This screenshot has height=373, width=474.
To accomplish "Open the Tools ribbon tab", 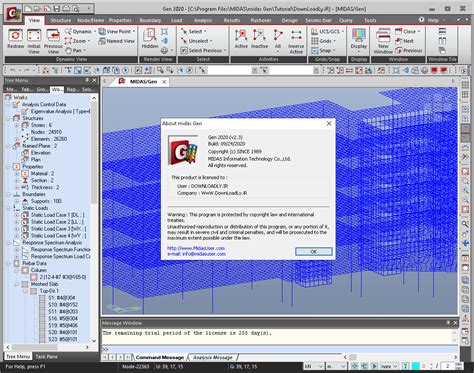I will click(x=370, y=20).
